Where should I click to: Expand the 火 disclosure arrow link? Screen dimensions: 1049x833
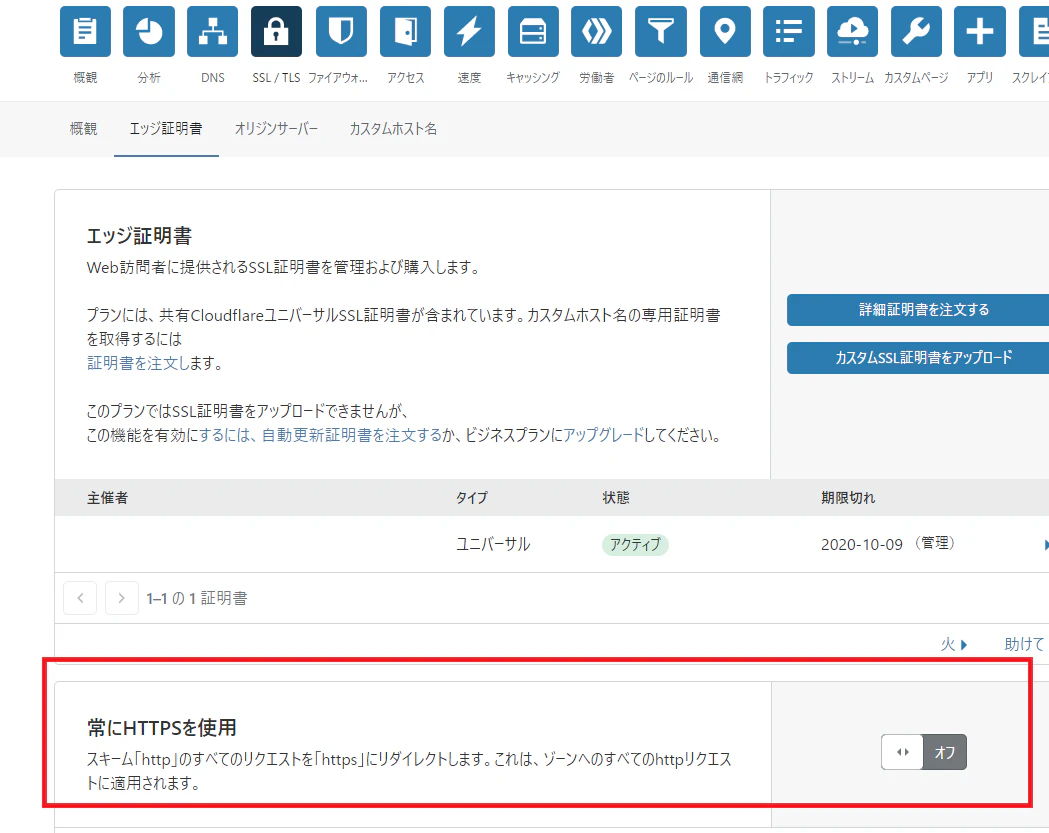coord(954,644)
